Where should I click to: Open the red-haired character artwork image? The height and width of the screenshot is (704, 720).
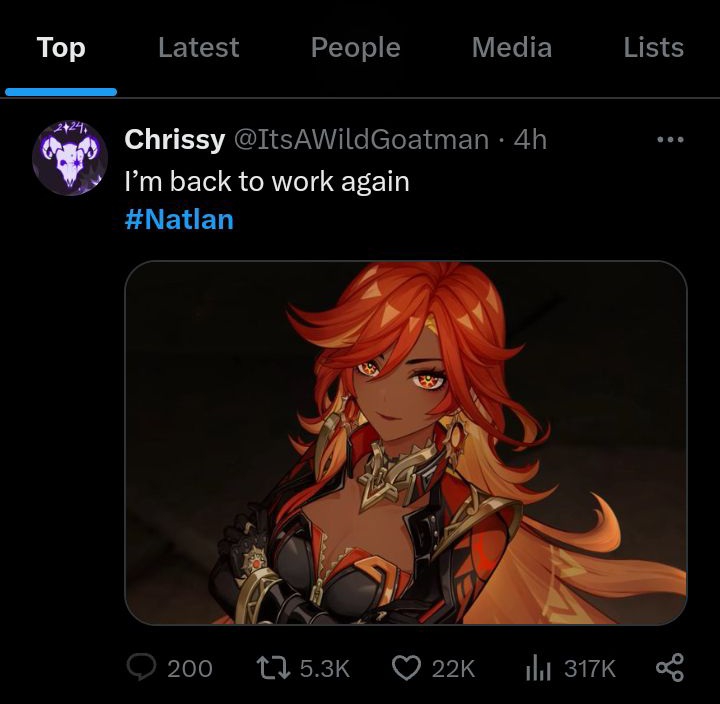point(405,442)
